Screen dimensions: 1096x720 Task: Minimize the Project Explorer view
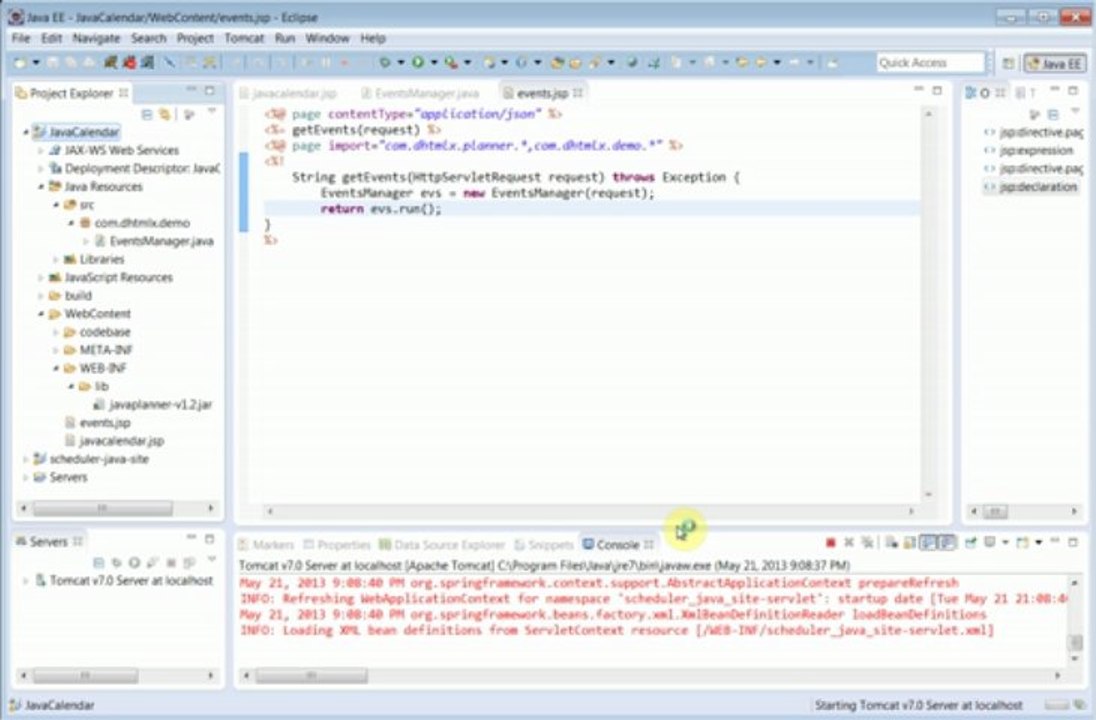click(x=191, y=90)
